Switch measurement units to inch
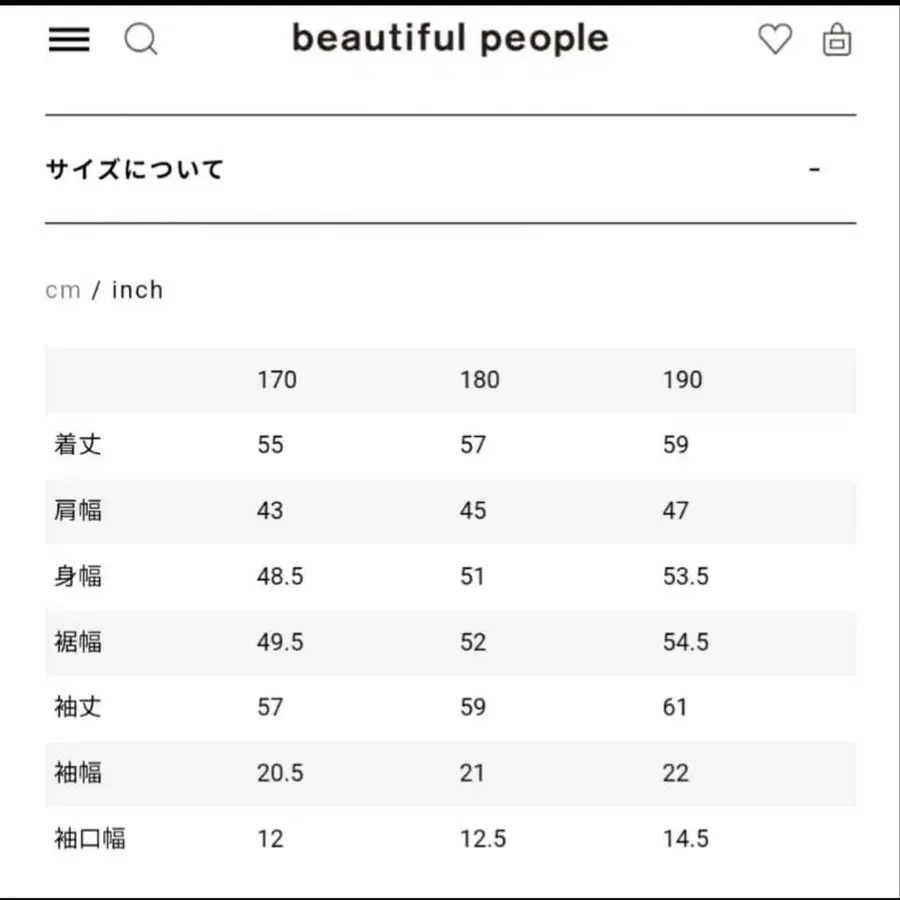The width and height of the screenshot is (900, 900). click(x=137, y=289)
